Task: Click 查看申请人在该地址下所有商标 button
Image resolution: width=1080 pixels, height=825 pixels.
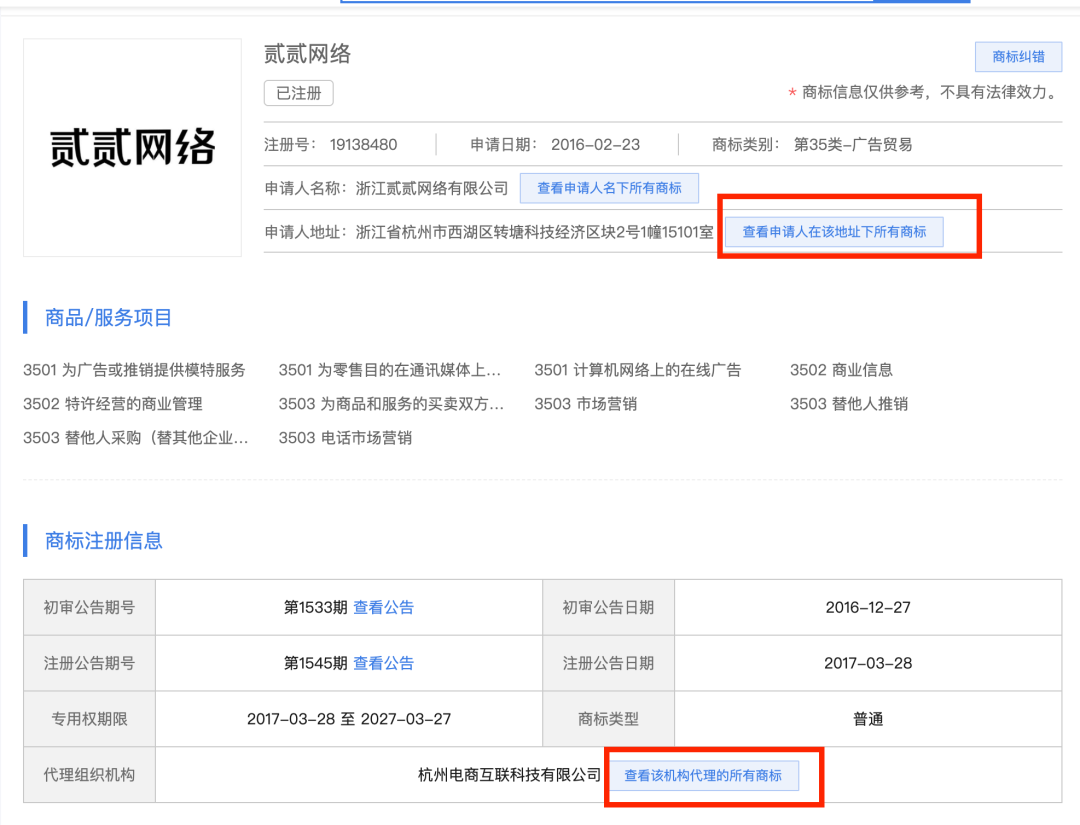Action: pyautogui.click(x=834, y=232)
